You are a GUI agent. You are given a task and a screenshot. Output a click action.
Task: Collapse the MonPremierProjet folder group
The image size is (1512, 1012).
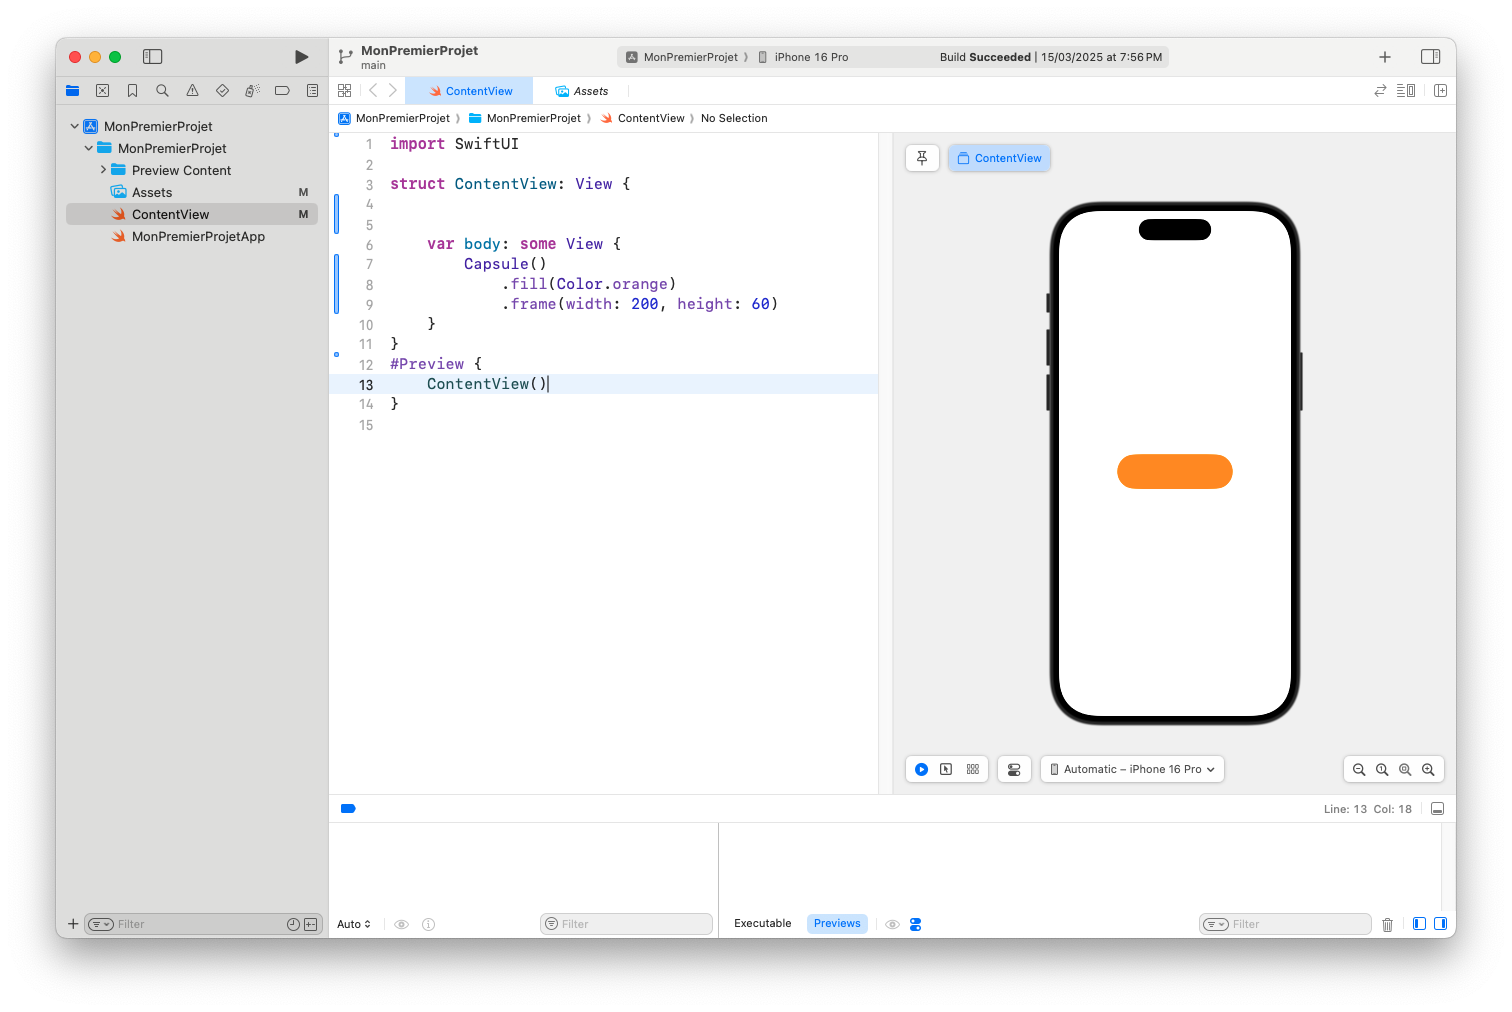89,149
